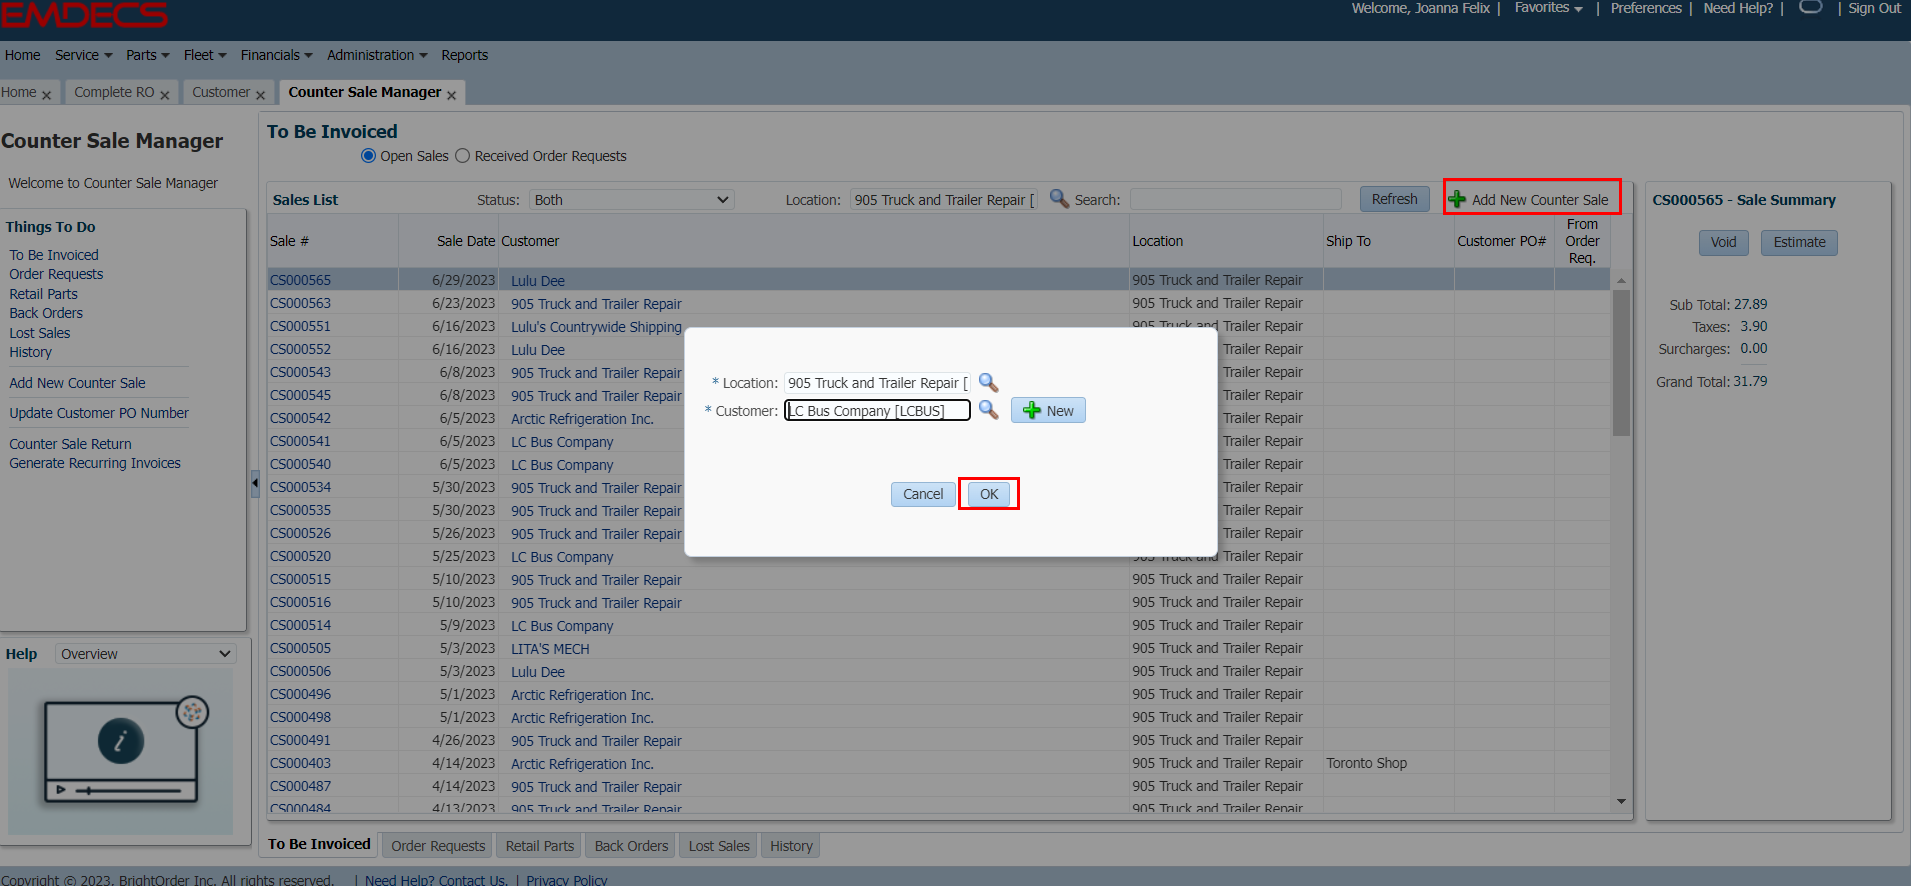Open sale CS000563
The width and height of the screenshot is (1911, 886).
coord(300,303)
